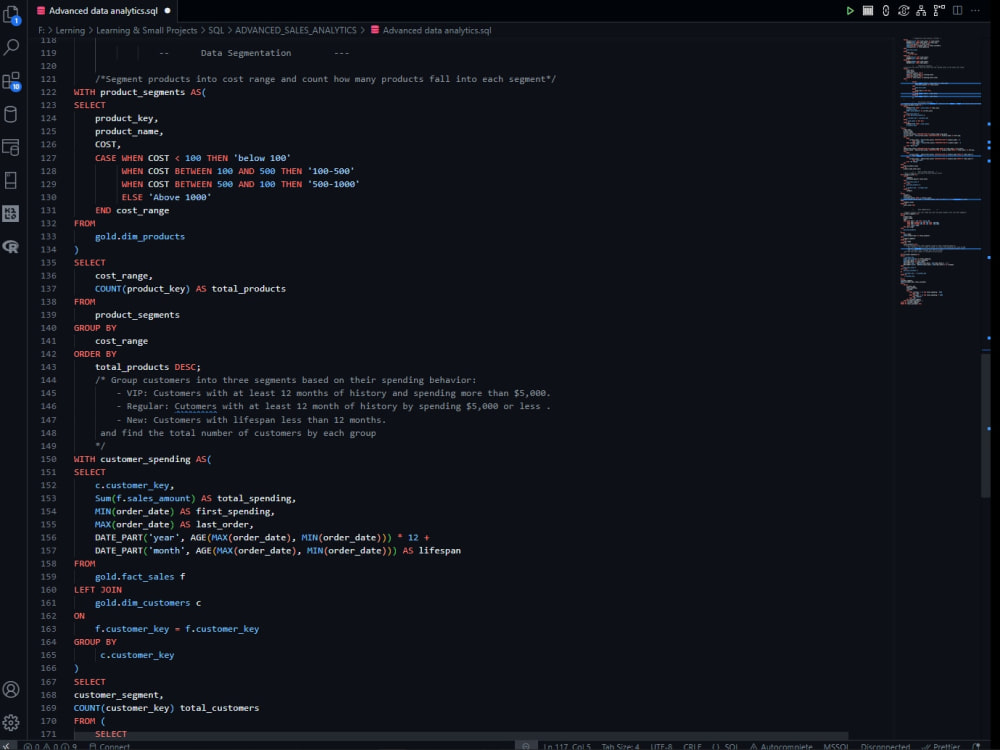Click 'ELSE 'Above 1000'' line
Image resolution: width=1000 pixels, height=750 pixels.
(x=166, y=197)
